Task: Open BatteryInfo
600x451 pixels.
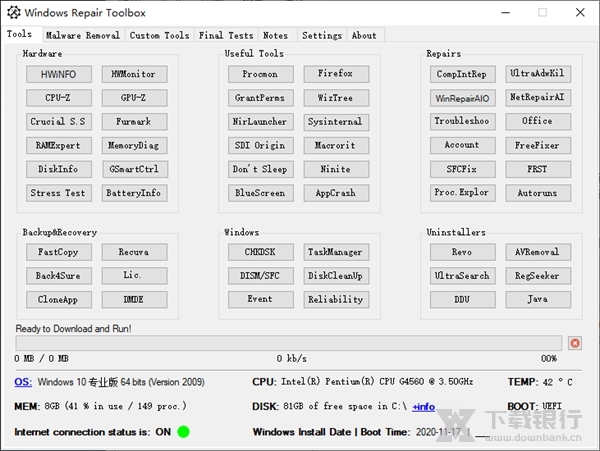Action: tap(134, 193)
